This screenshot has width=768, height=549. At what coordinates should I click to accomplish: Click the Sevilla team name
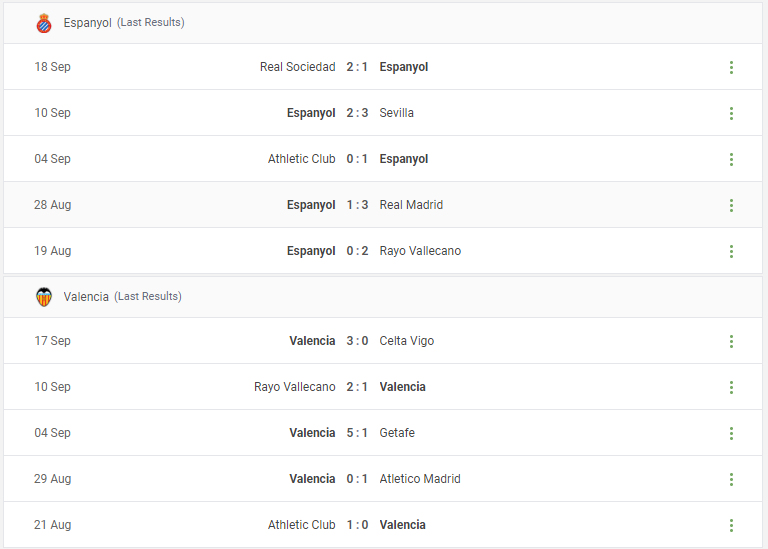pos(396,113)
